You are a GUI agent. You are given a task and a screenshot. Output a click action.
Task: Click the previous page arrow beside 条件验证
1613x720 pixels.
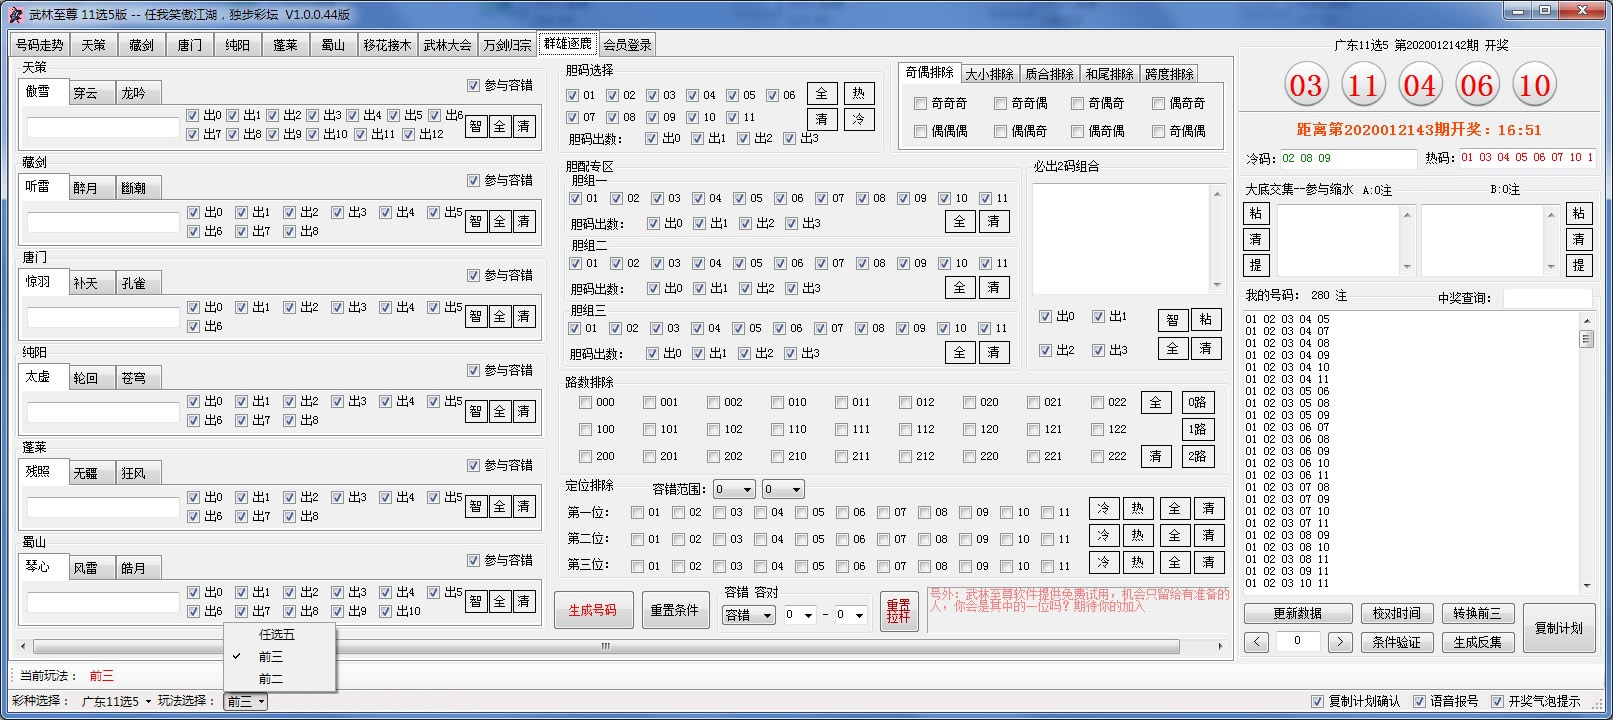(1257, 642)
